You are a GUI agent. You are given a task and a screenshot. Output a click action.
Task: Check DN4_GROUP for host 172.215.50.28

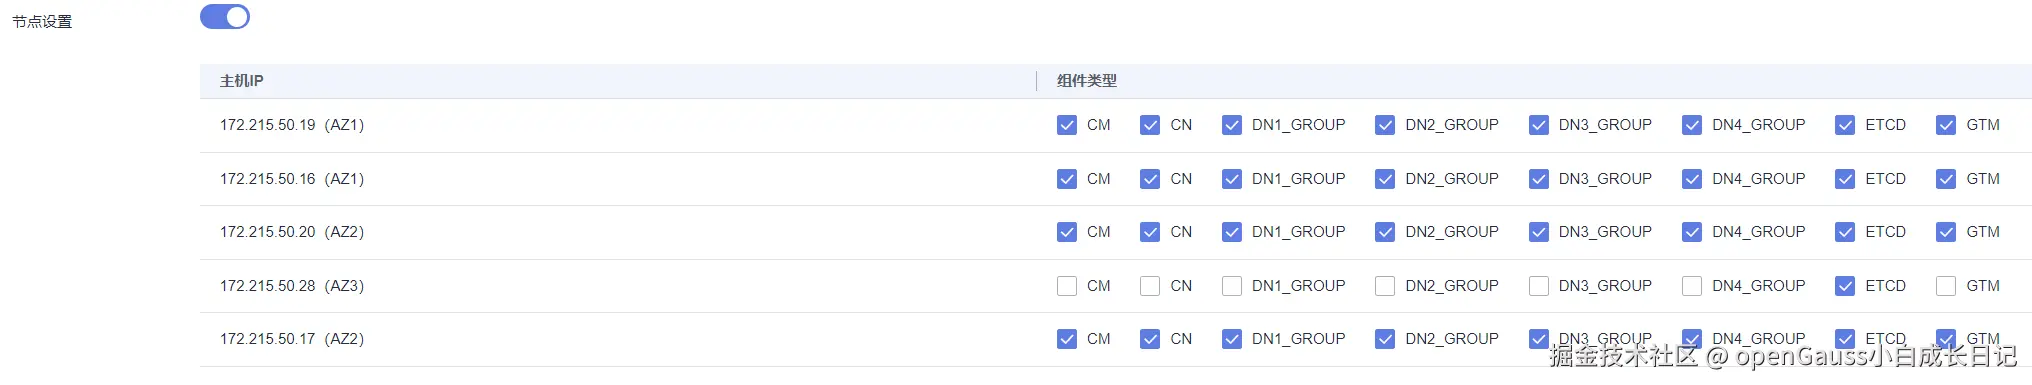pyautogui.click(x=1692, y=286)
